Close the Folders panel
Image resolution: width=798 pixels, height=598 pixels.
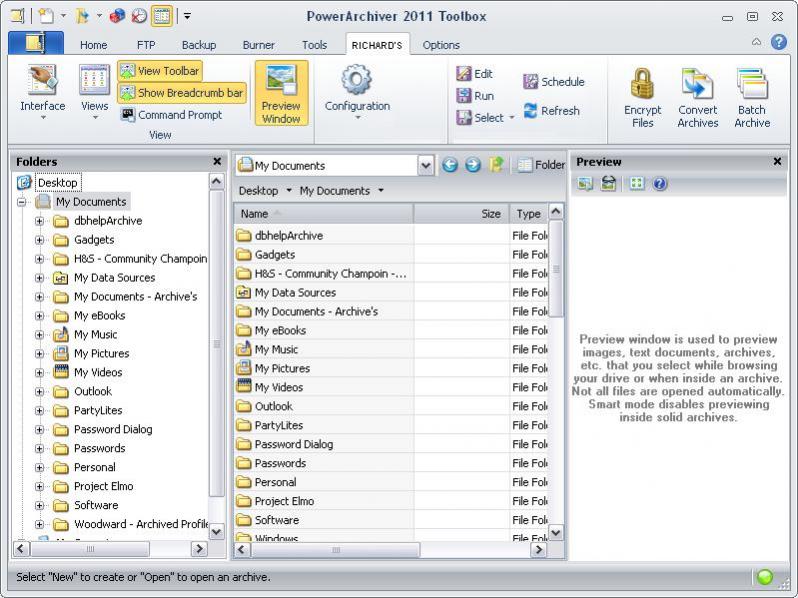tap(217, 161)
